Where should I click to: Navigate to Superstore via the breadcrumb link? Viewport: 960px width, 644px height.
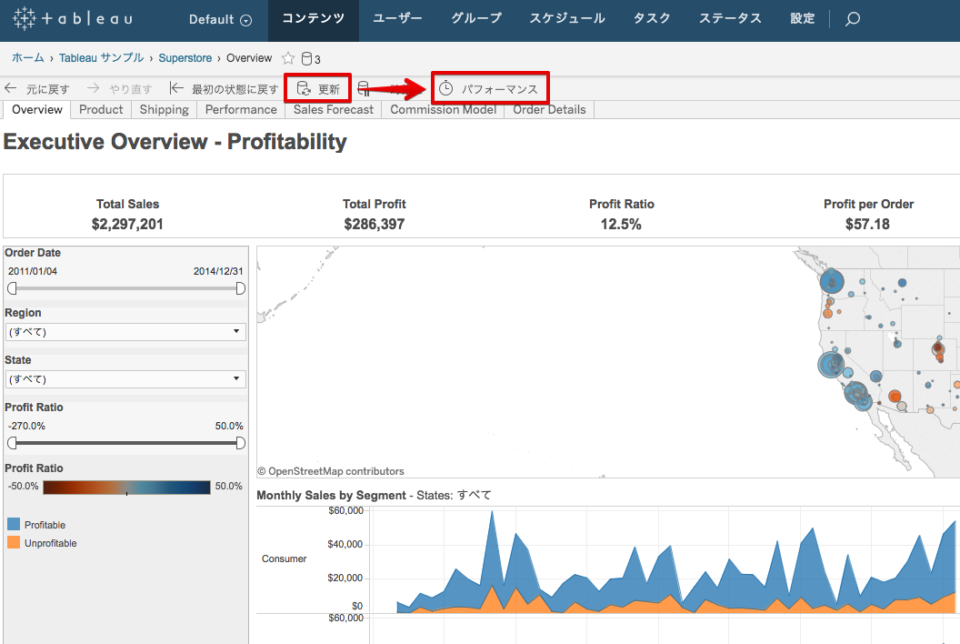point(185,58)
